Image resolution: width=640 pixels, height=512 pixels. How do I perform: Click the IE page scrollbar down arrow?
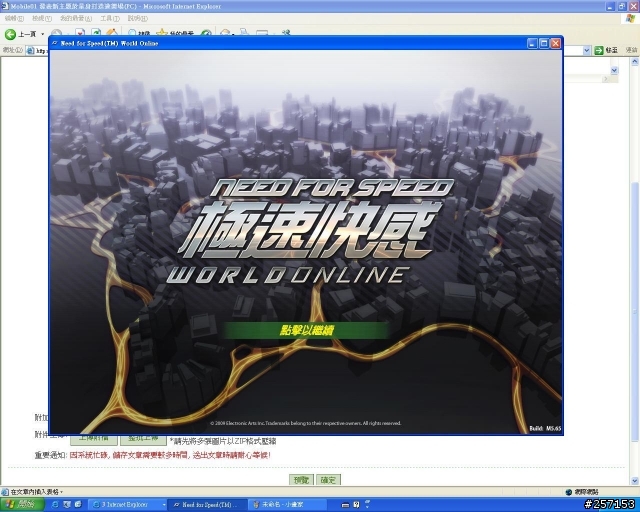coord(635,481)
